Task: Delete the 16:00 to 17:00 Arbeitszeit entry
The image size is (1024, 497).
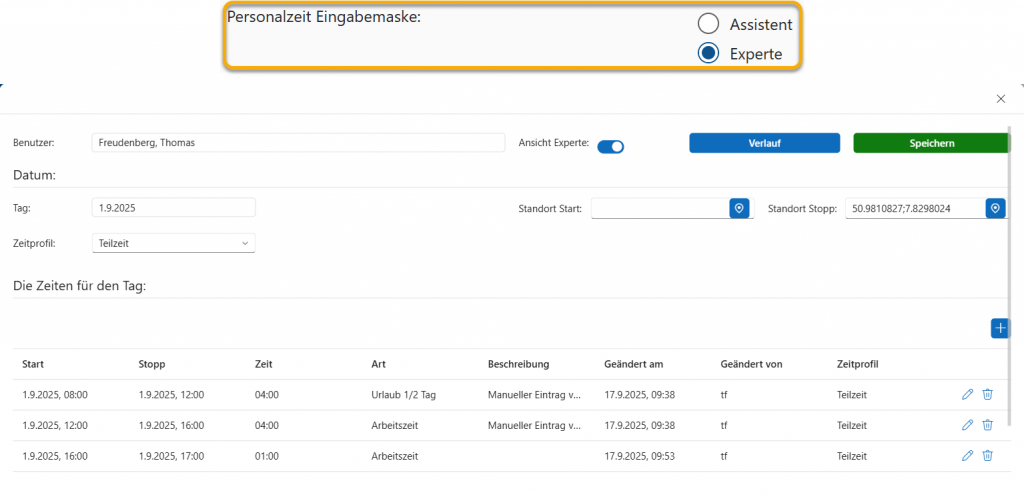Action: [x=987, y=456]
